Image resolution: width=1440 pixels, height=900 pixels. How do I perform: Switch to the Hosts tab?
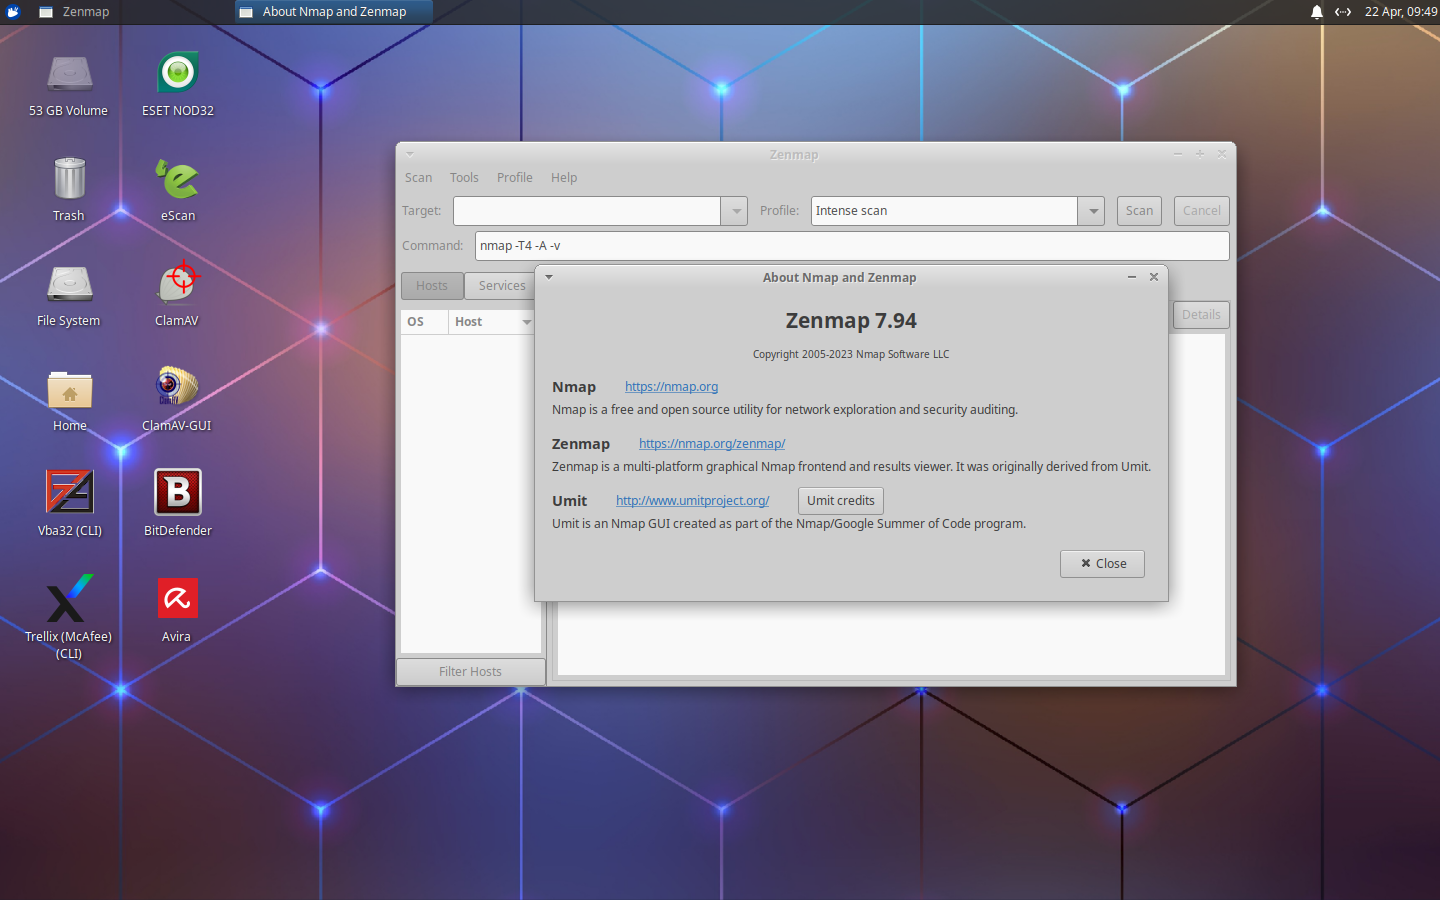pos(432,286)
